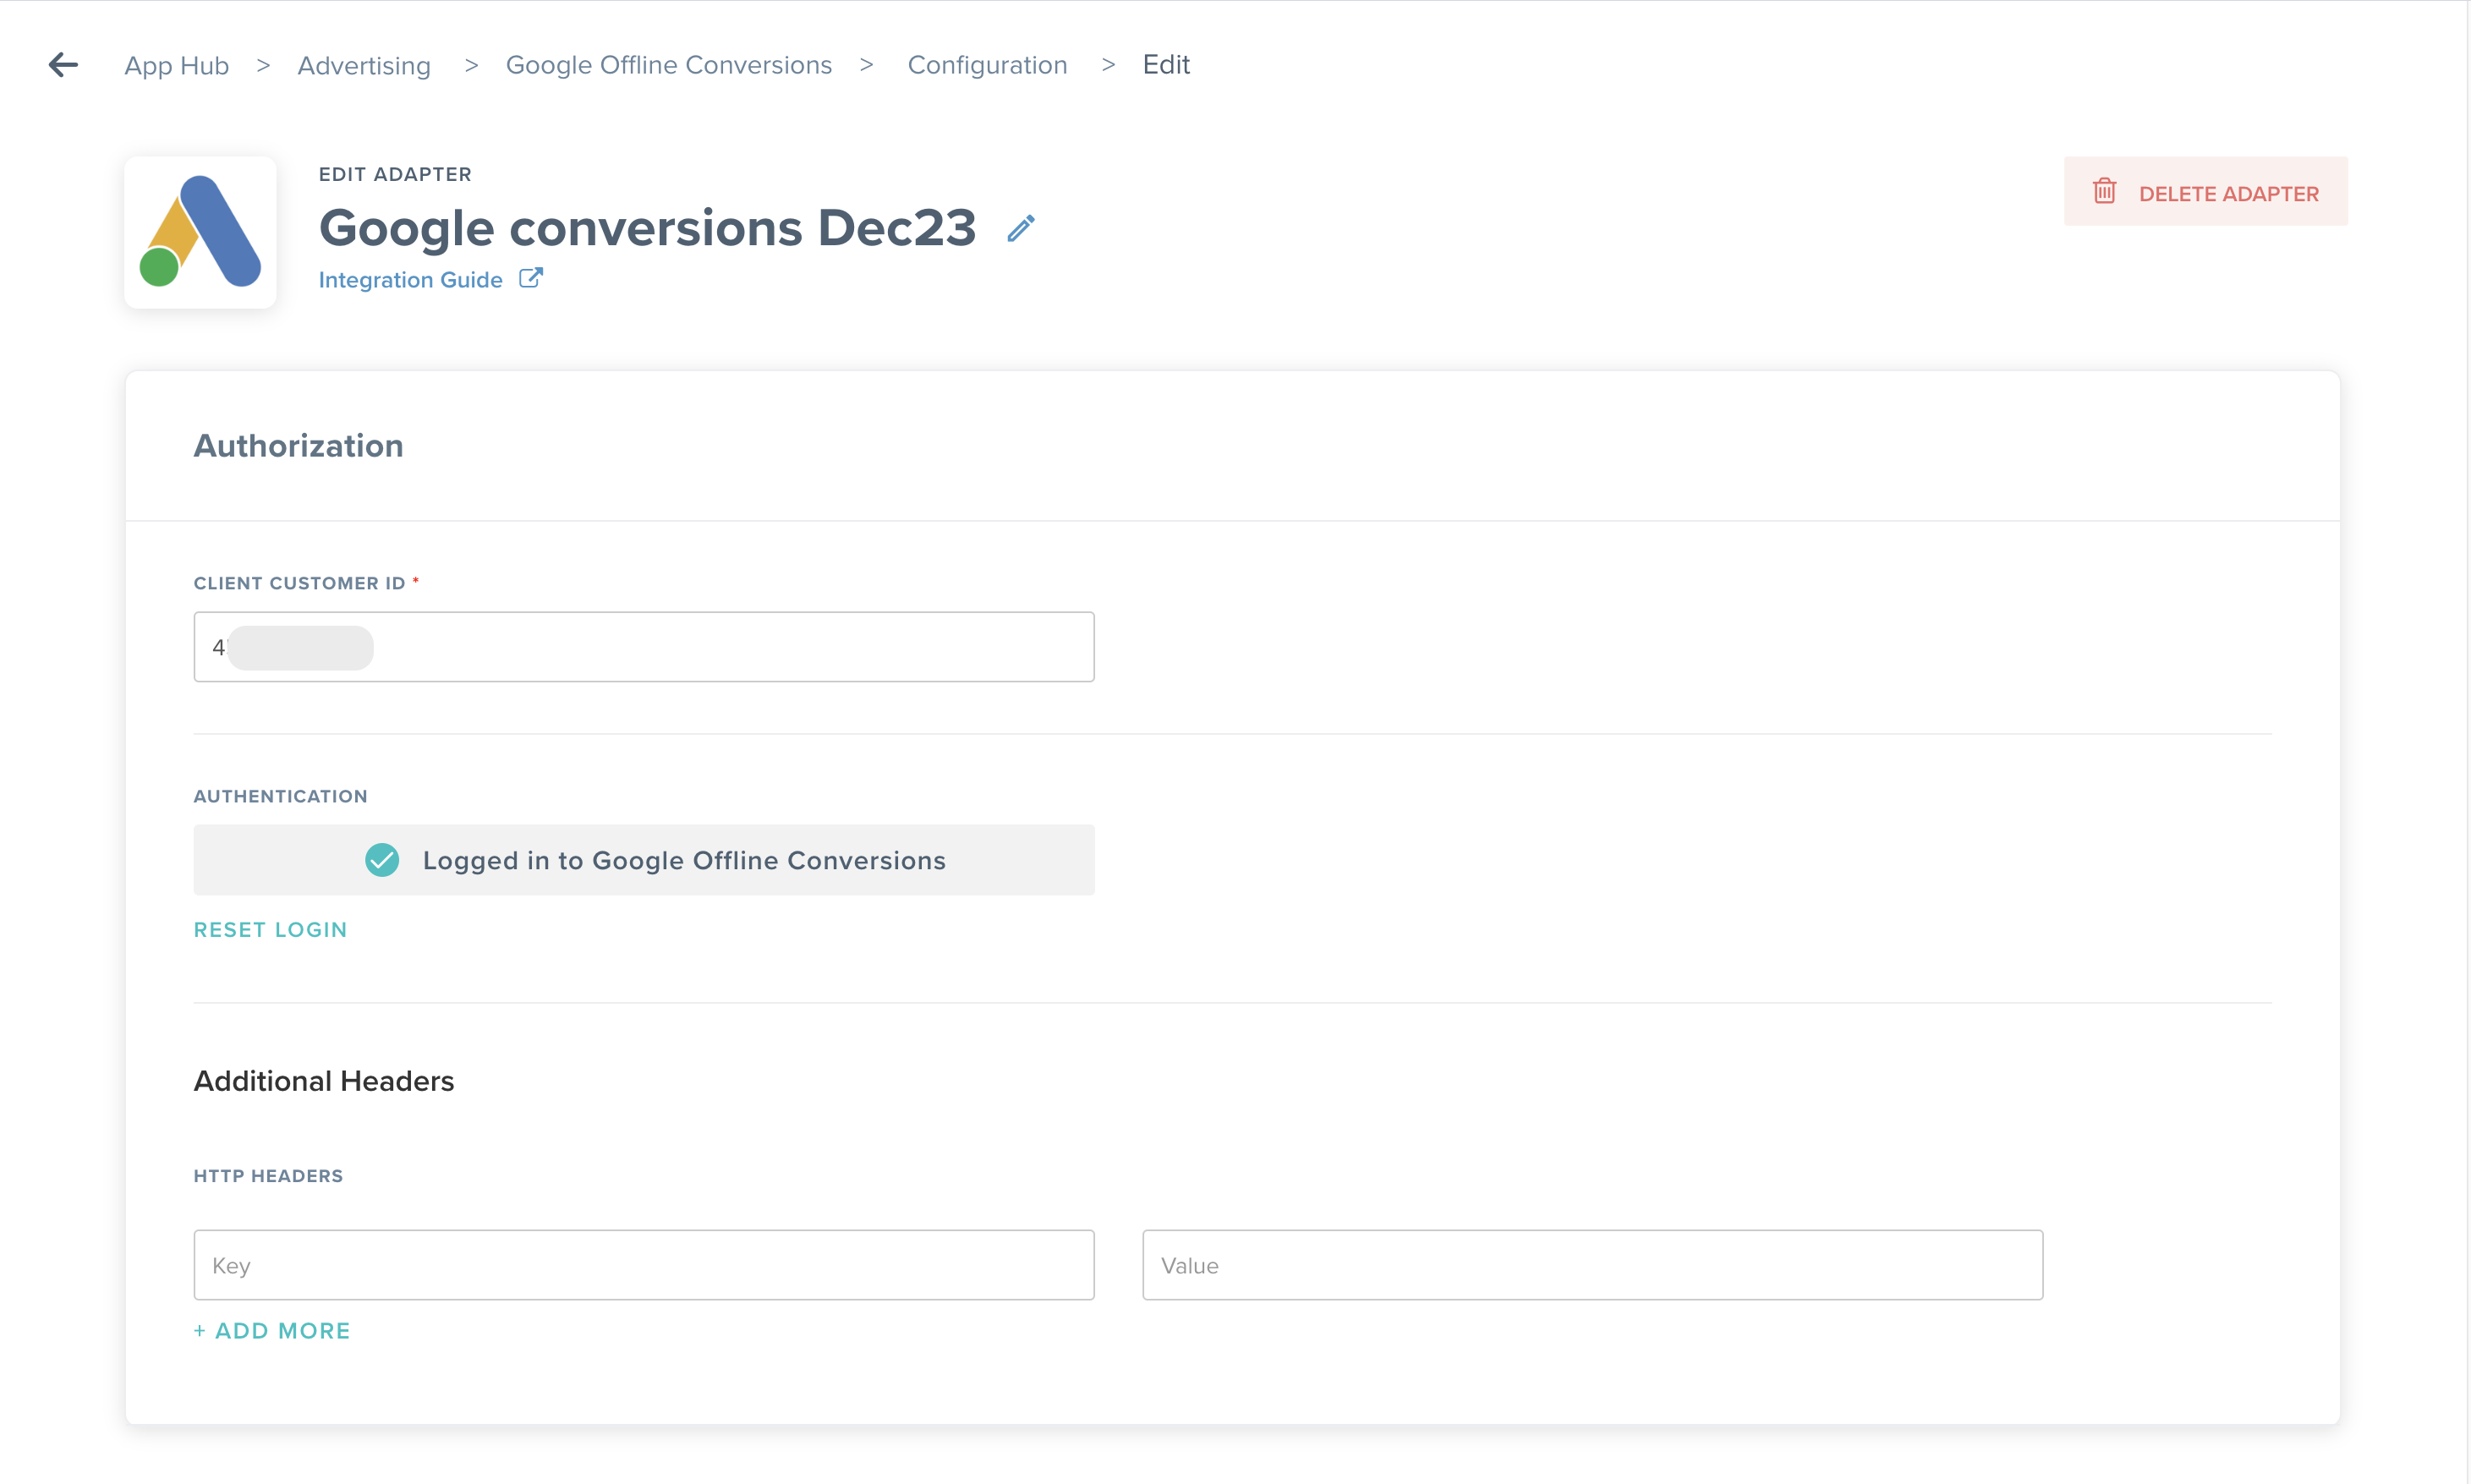Click the green checkmark in the authentication status

pos(382,859)
